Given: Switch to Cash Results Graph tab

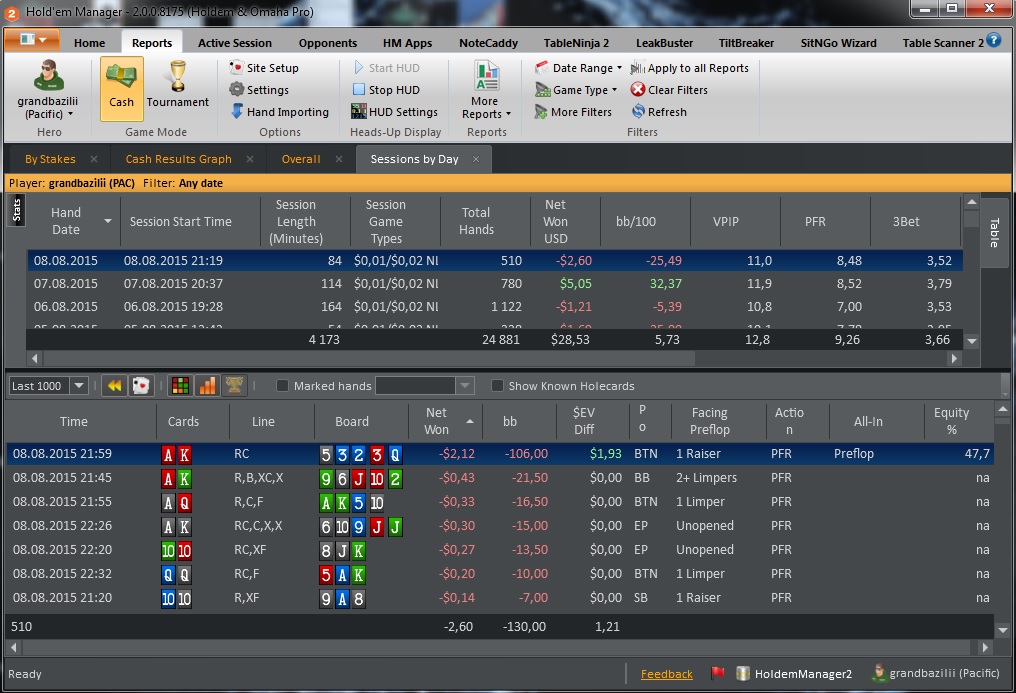Looking at the screenshot, I should coord(178,159).
